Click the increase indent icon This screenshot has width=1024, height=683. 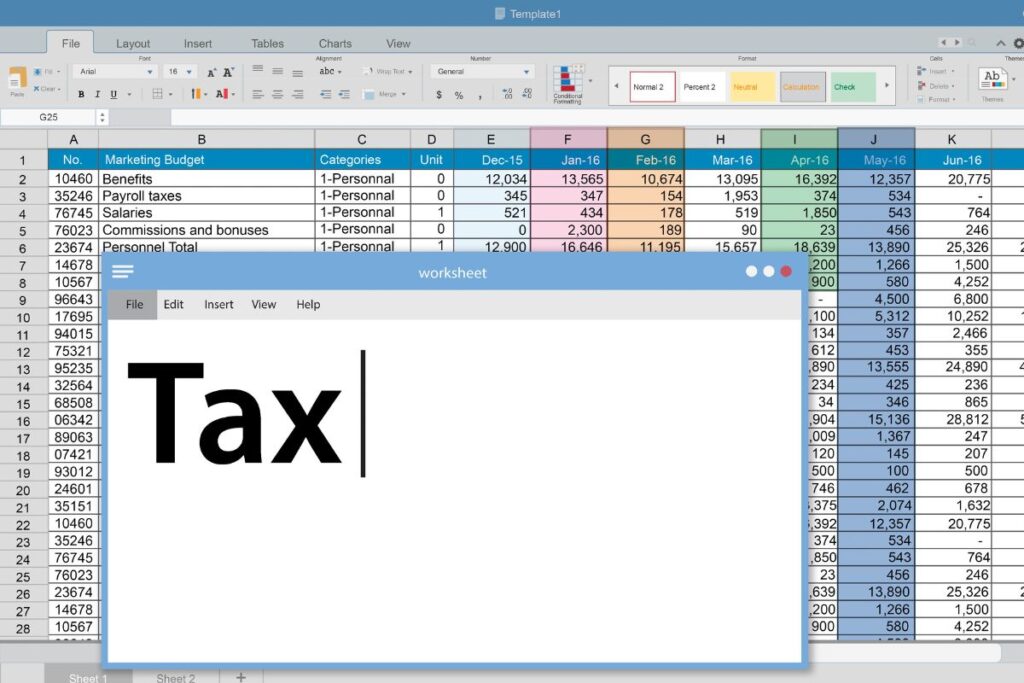(344, 95)
